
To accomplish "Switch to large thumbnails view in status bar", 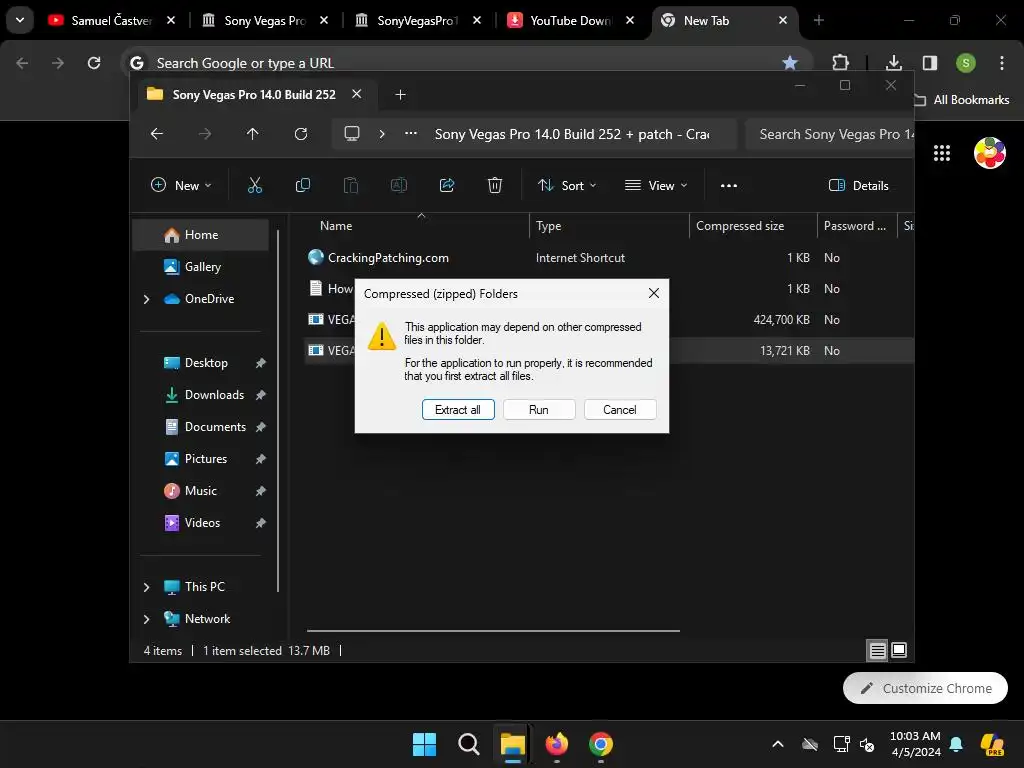I will coord(899,650).
